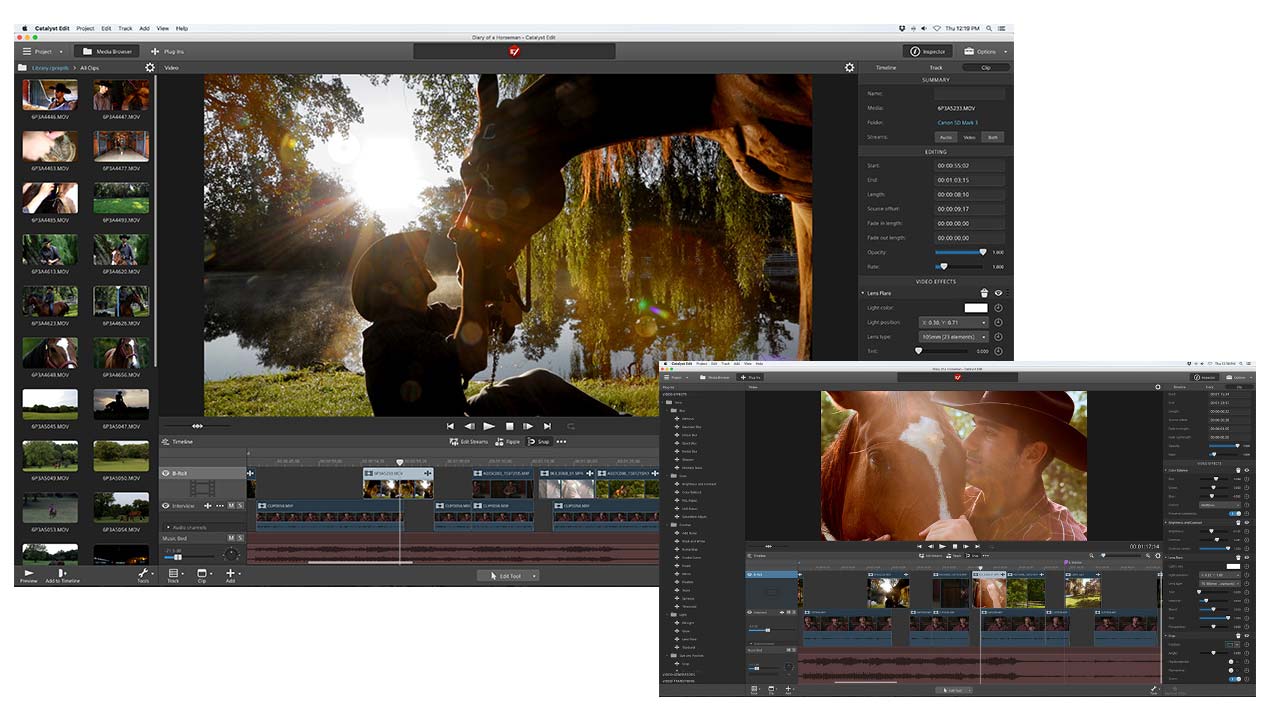Select Video streams option

pos(969,137)
